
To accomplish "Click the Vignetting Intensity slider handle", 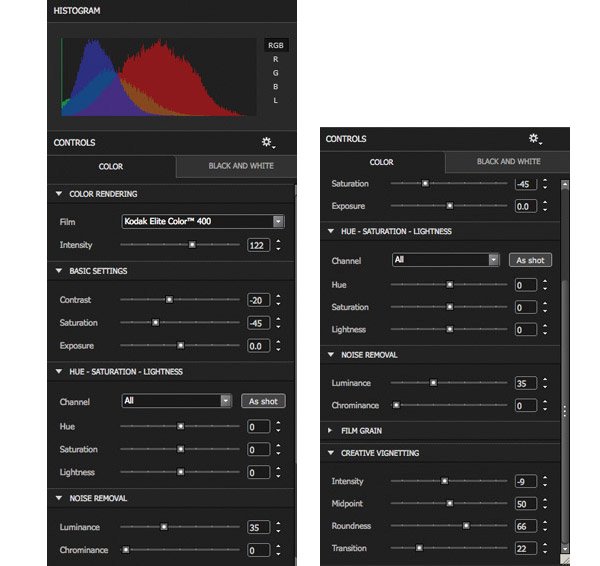I will (444, 481).
